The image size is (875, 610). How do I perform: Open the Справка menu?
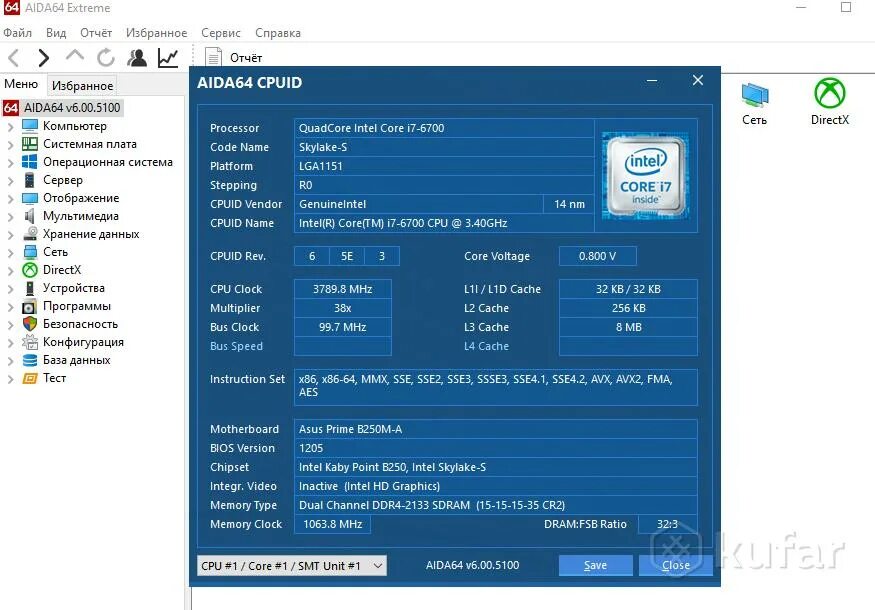278,33
